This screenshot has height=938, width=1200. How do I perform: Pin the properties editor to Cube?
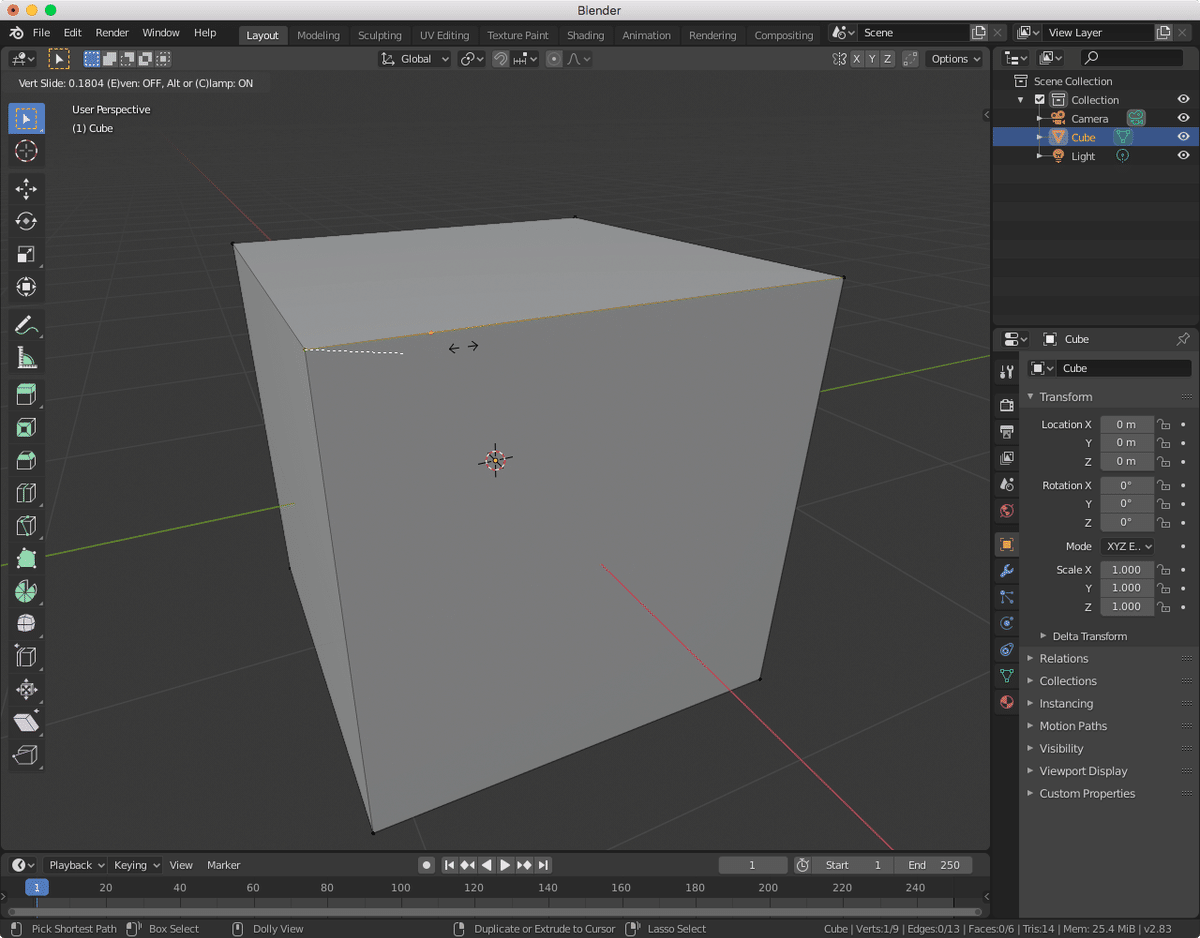[x=1183, y=339]
